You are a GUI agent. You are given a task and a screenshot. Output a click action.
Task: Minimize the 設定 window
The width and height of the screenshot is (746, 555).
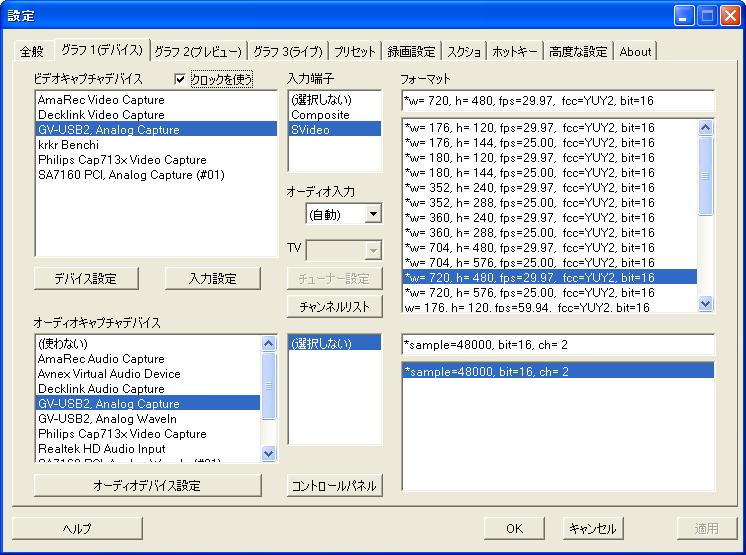click(684, 16)
